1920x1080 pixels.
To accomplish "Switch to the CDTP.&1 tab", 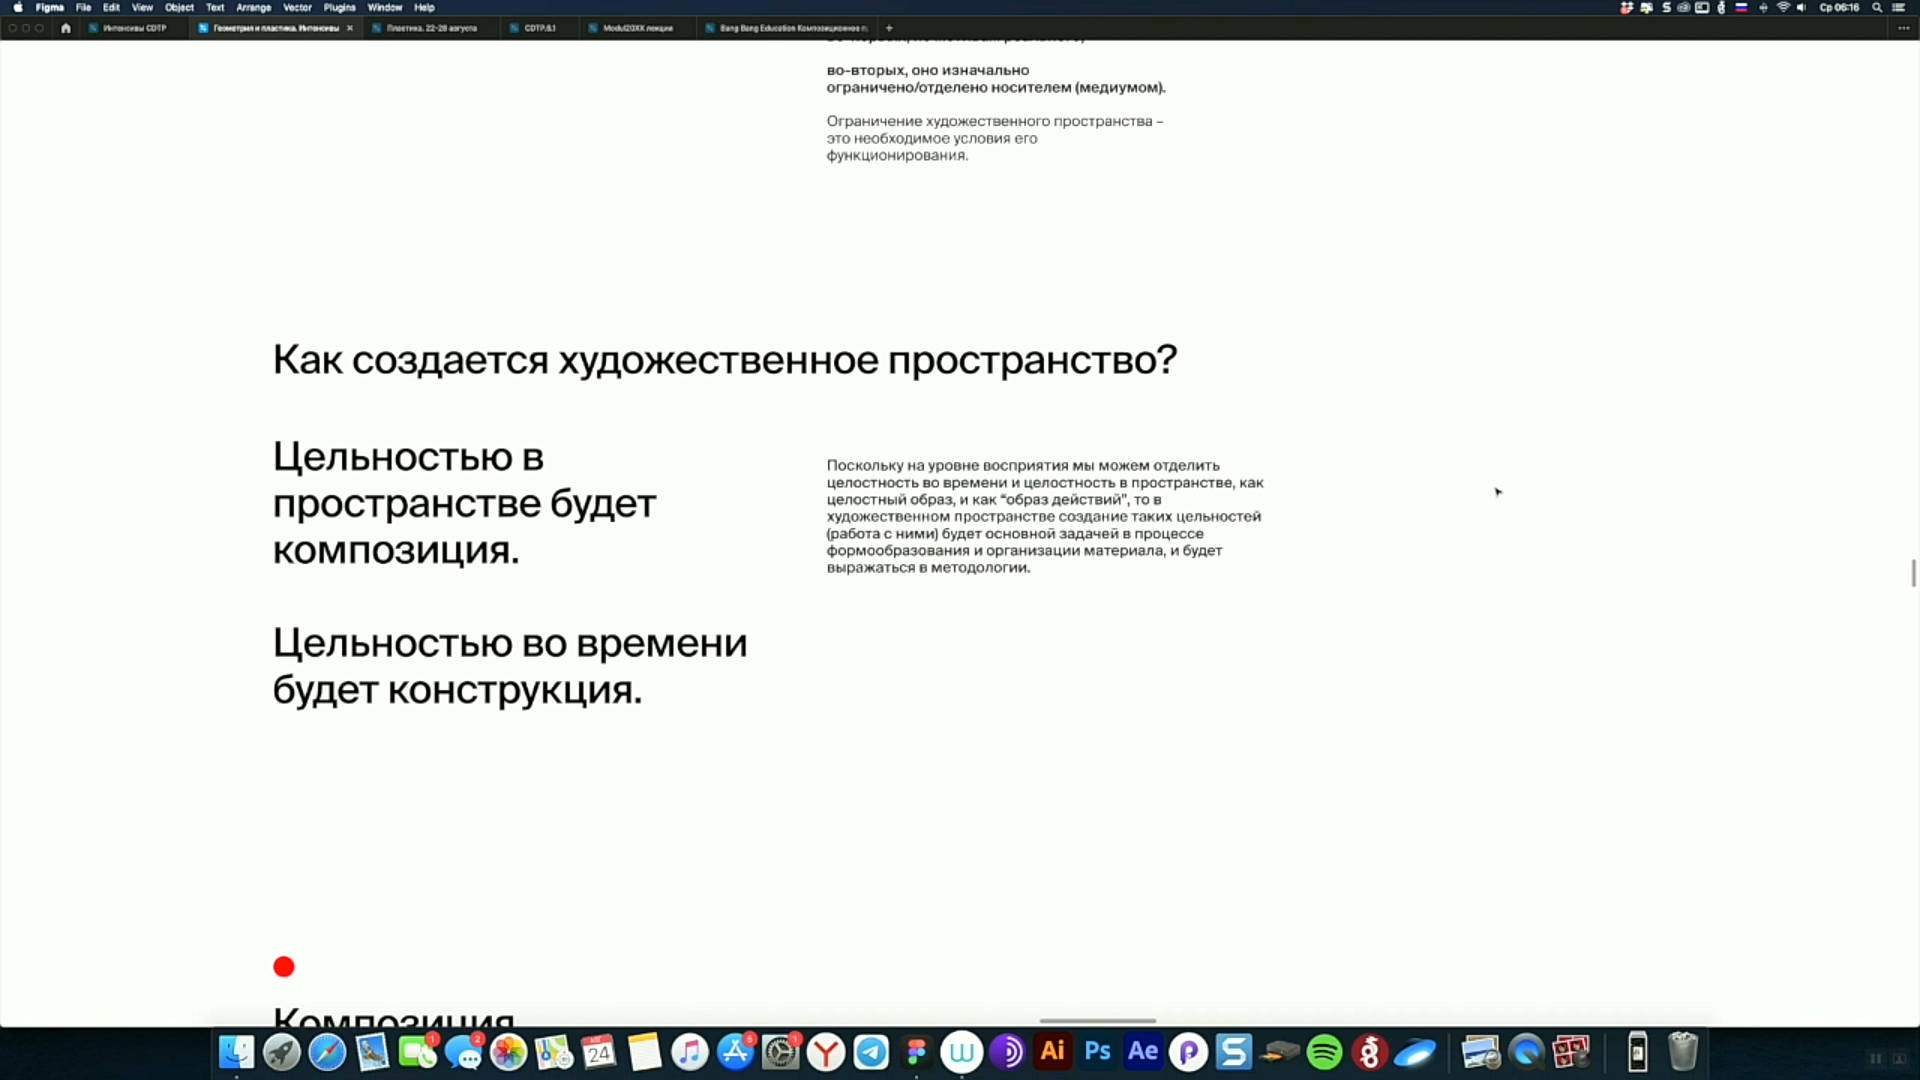I will [539, 28].
